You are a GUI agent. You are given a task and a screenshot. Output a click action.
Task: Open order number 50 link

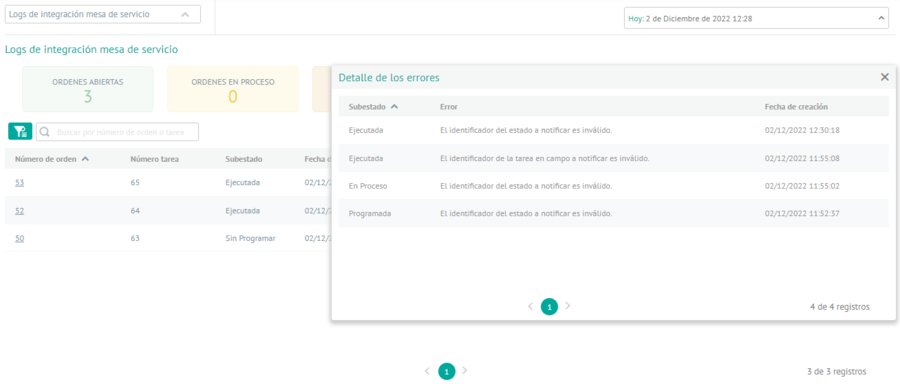[x=20, y=238]
